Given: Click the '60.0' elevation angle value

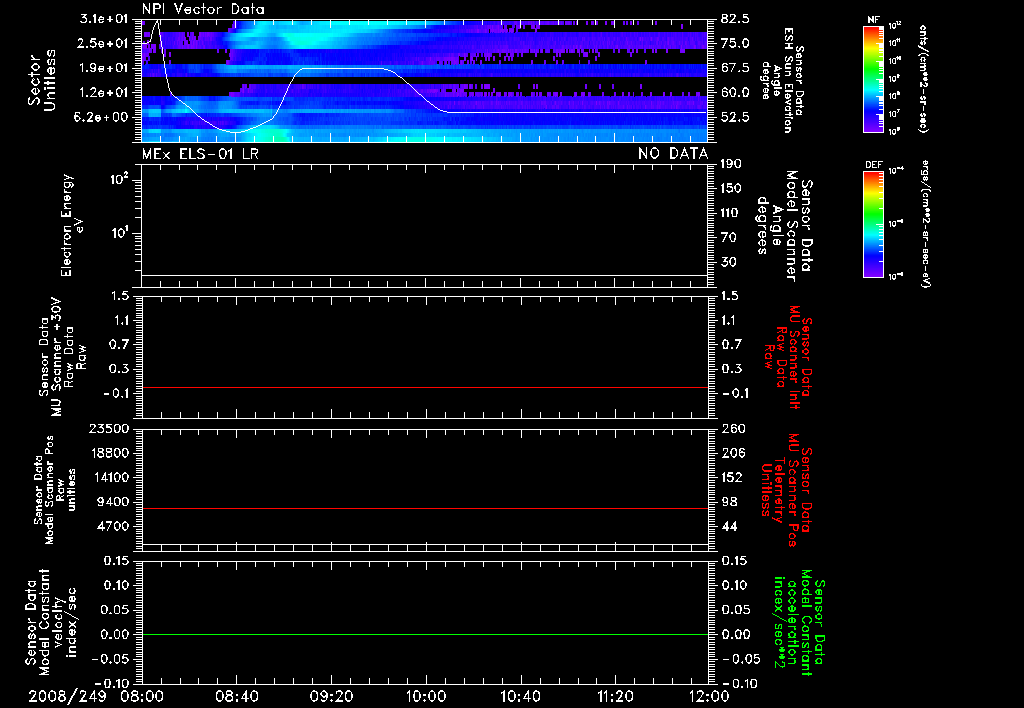Looking at the screenshot, I should (735, 92).
